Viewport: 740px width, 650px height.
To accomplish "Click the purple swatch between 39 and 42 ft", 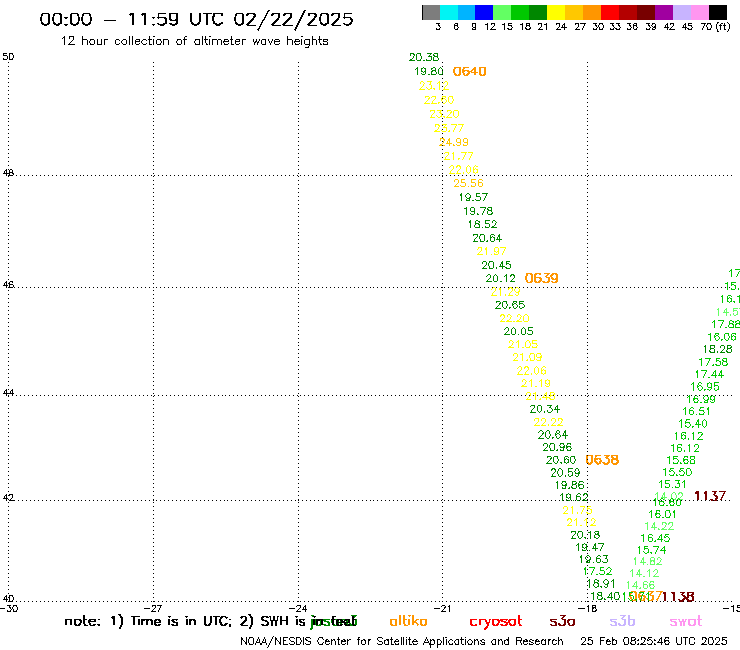I will click(664, 12).
